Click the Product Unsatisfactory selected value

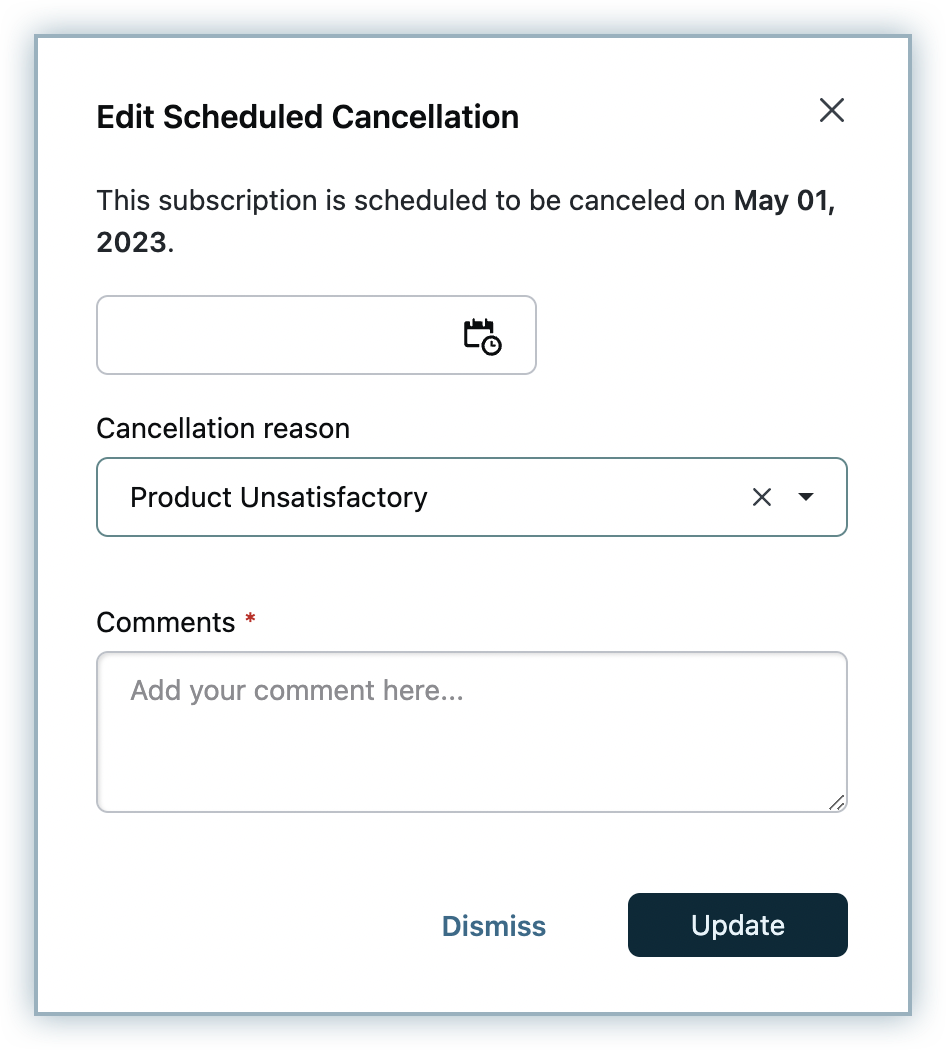[x=279, y=497]
